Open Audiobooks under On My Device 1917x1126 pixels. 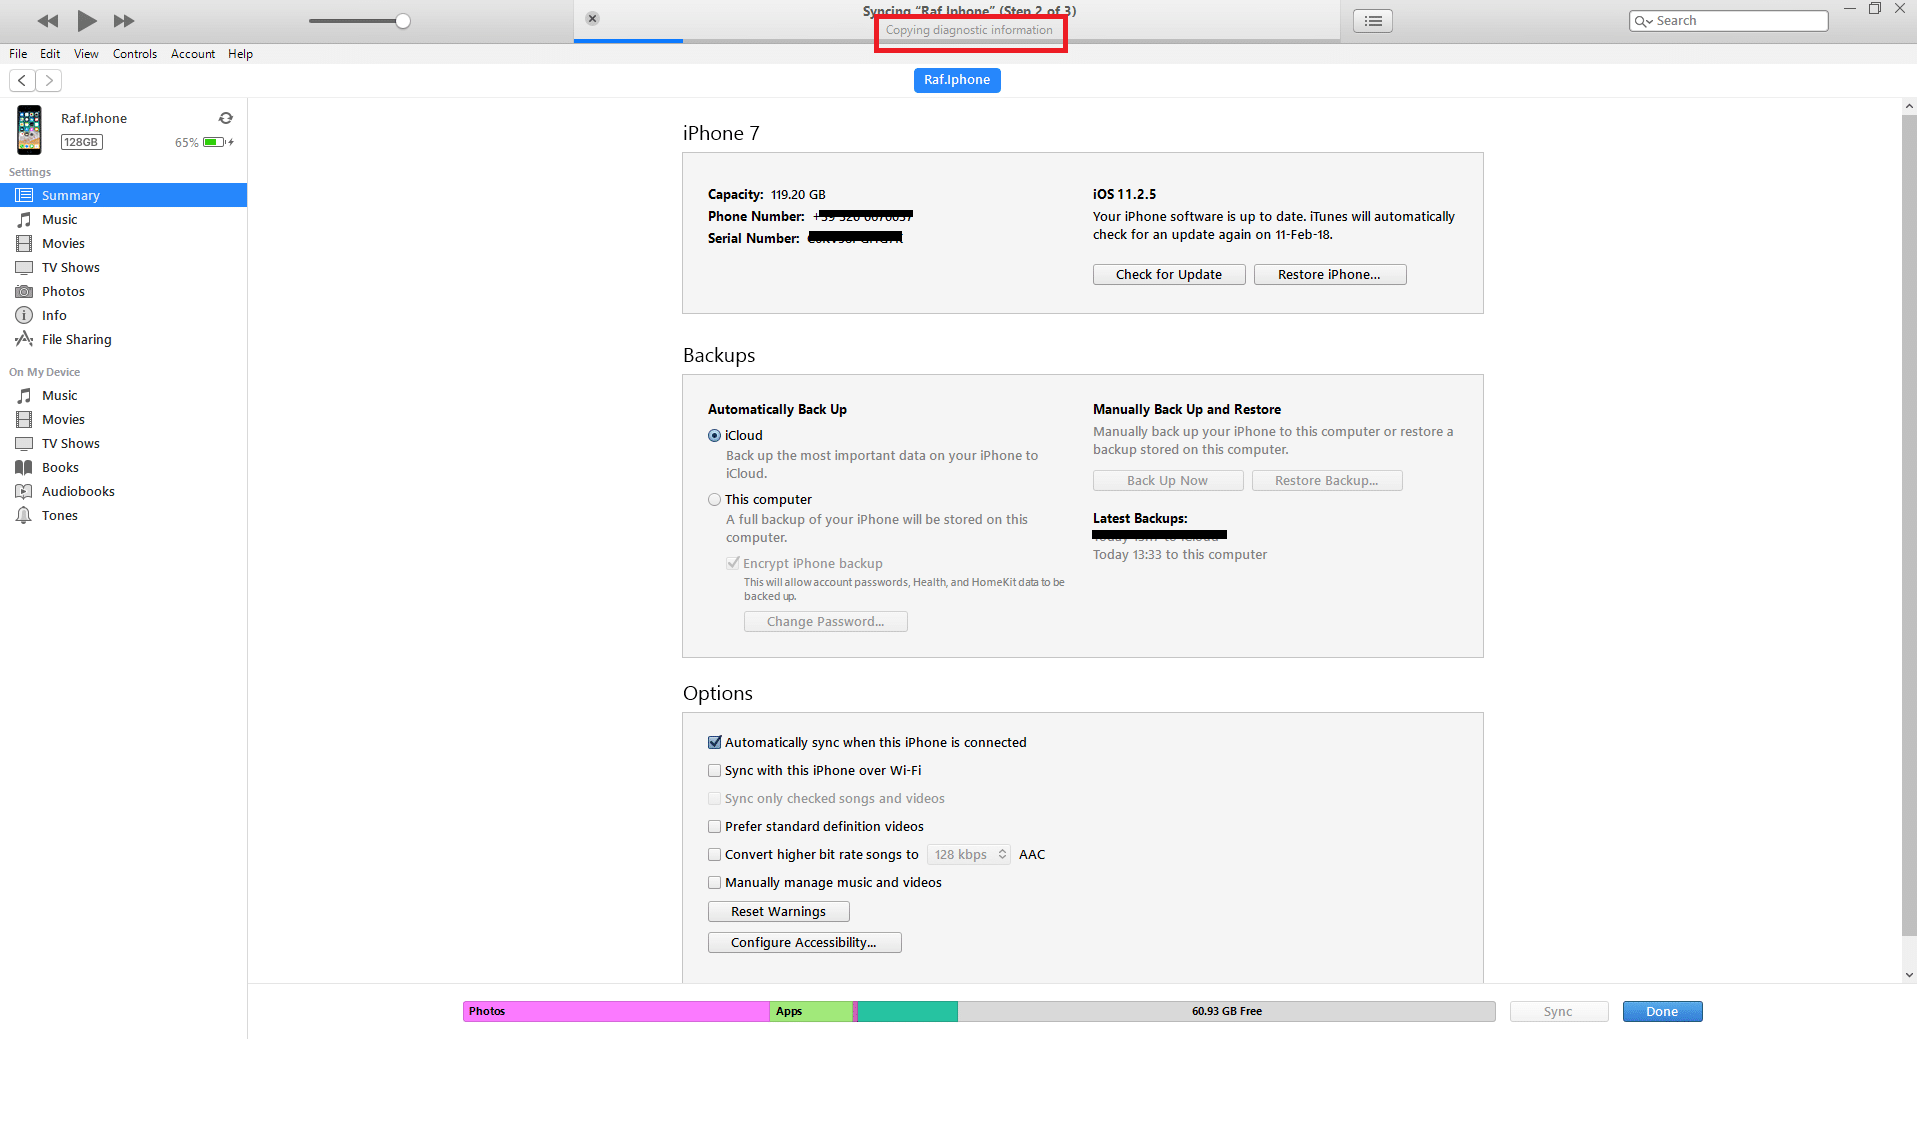(123, 491)
